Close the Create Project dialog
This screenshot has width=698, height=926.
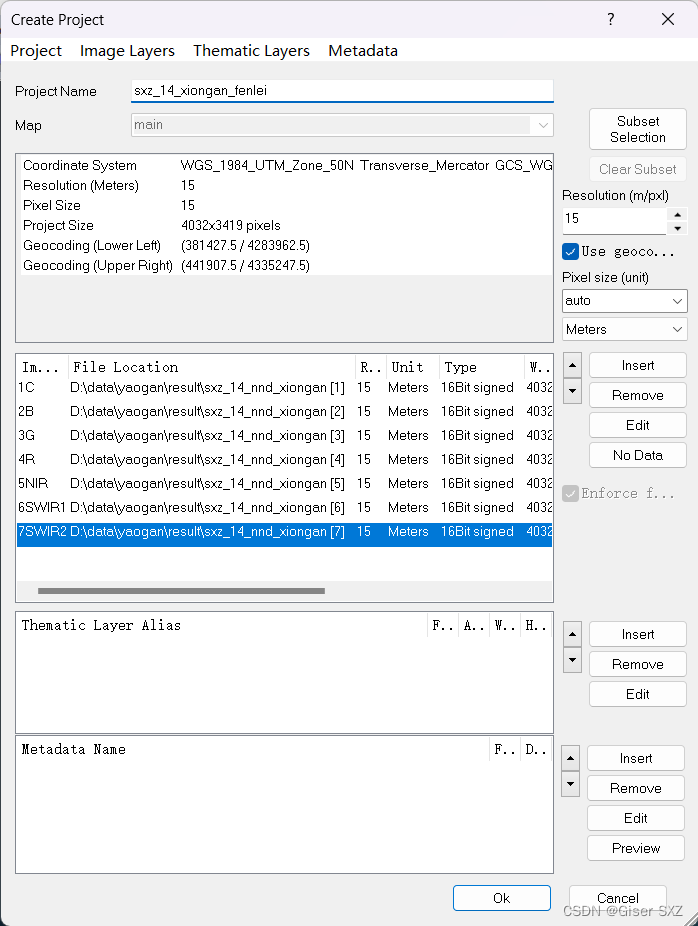[x=668, y=19]
